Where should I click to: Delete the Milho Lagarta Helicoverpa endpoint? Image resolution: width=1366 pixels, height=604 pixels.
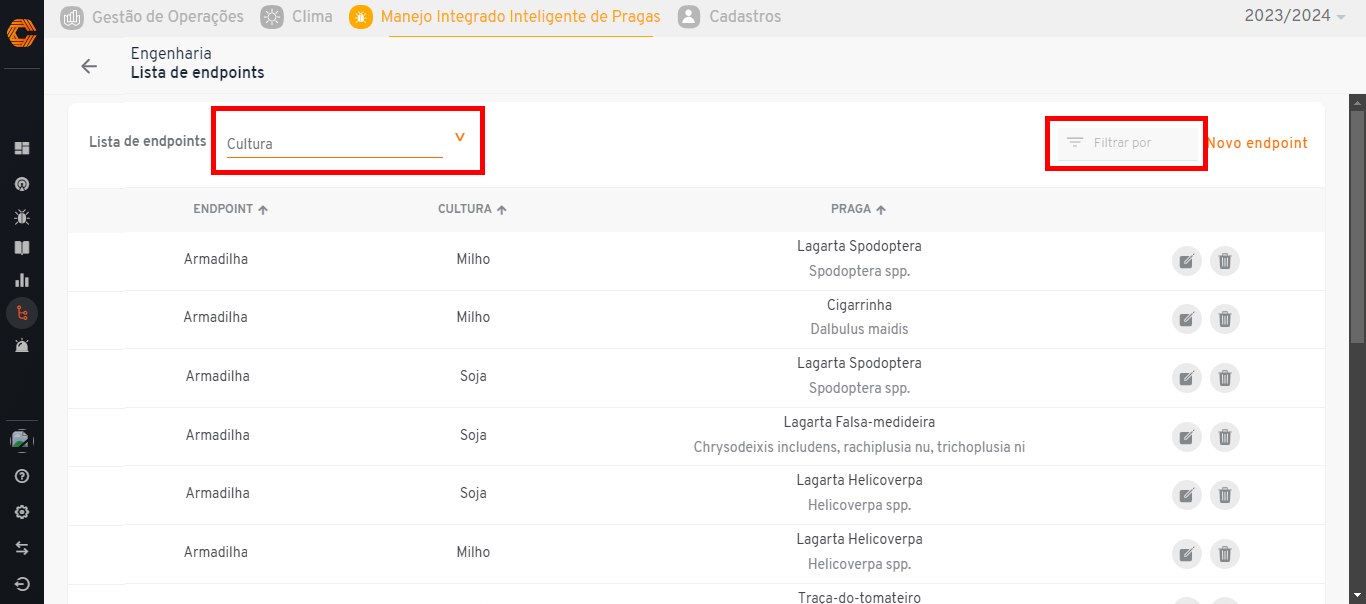(1225, 554)
